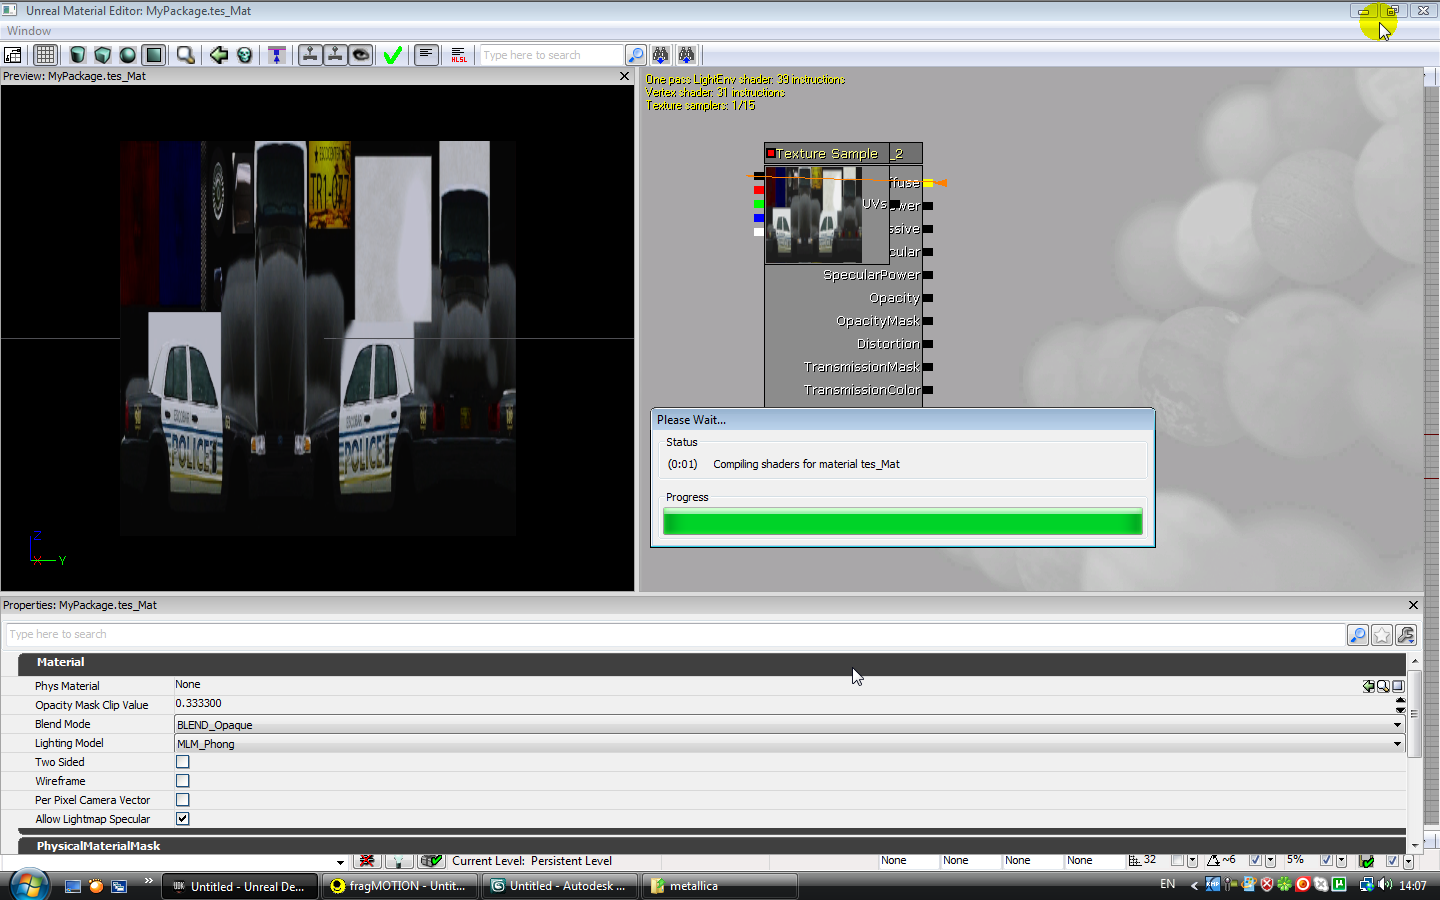The image size is (1440, 900).
Task: Enable Per Pixel Camera Vector checkbox
Action: point(183,800)
